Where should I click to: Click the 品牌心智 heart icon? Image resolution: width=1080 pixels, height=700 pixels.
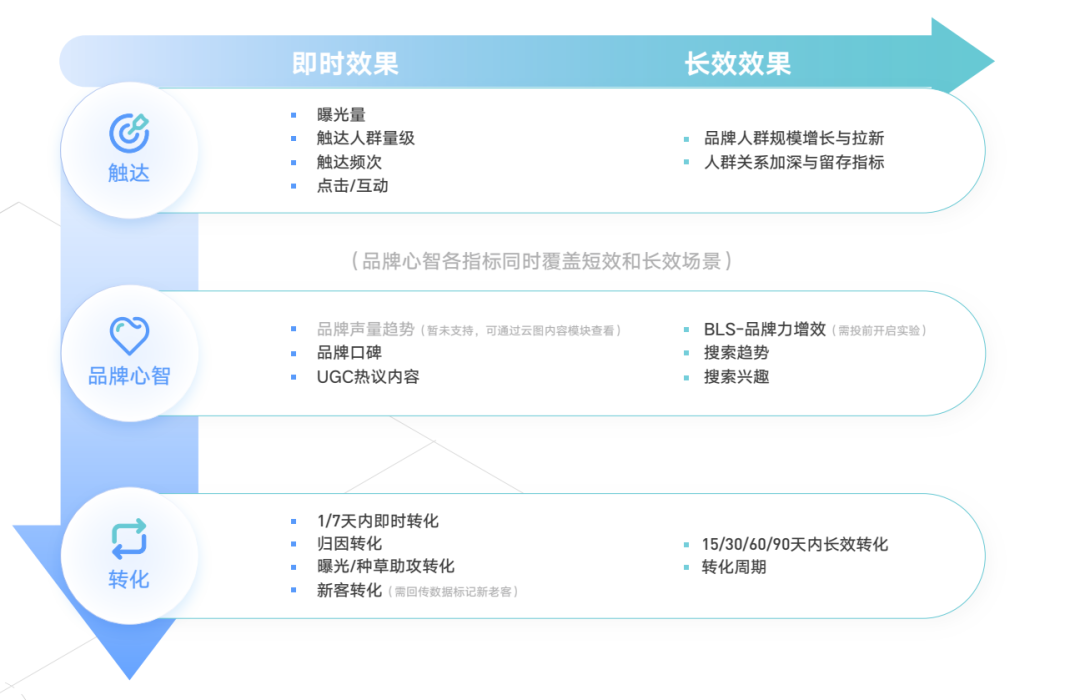pyautogui.click(x=129, y=335)
